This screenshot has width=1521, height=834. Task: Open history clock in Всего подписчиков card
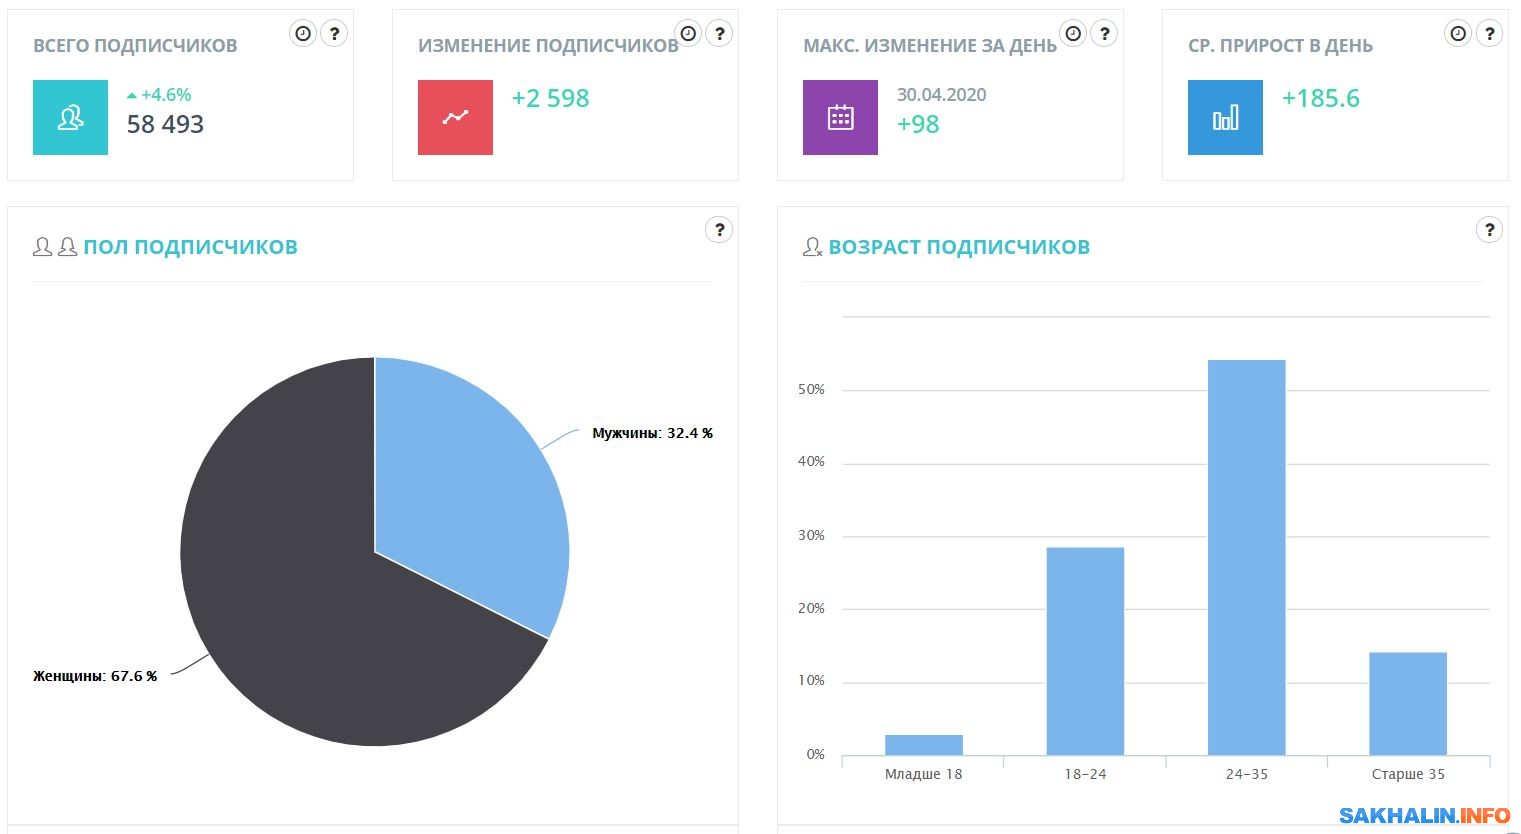click(x=303, y=33)
